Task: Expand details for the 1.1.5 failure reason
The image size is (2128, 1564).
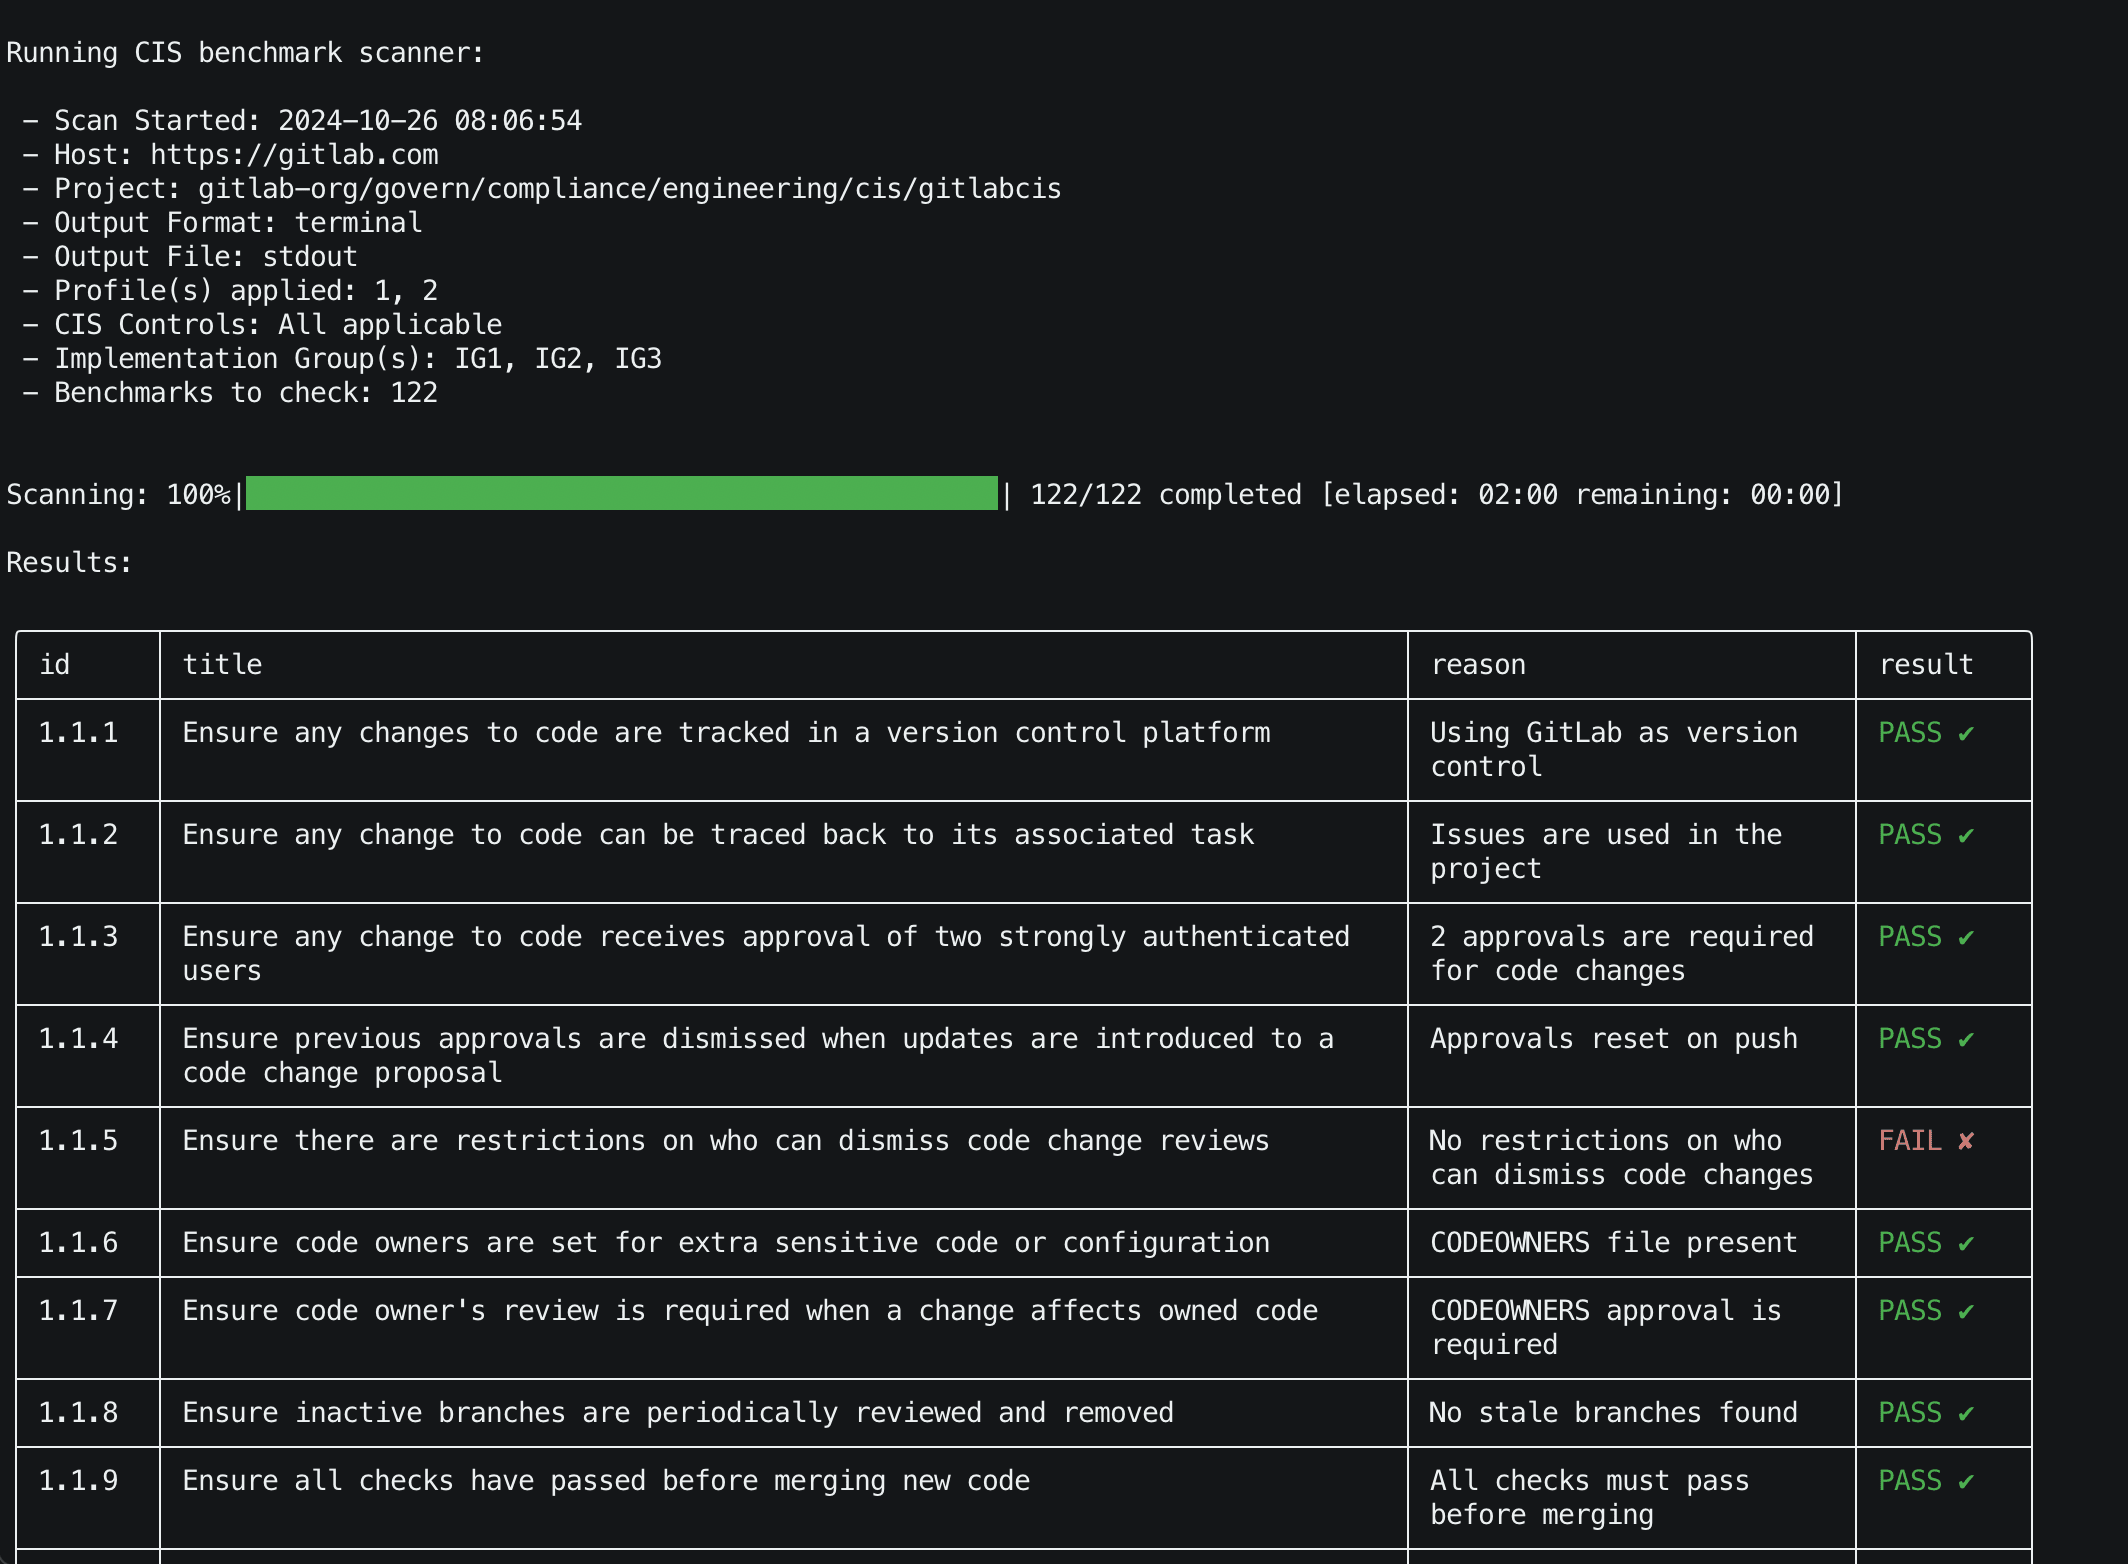Action: pos(1620,1157)
